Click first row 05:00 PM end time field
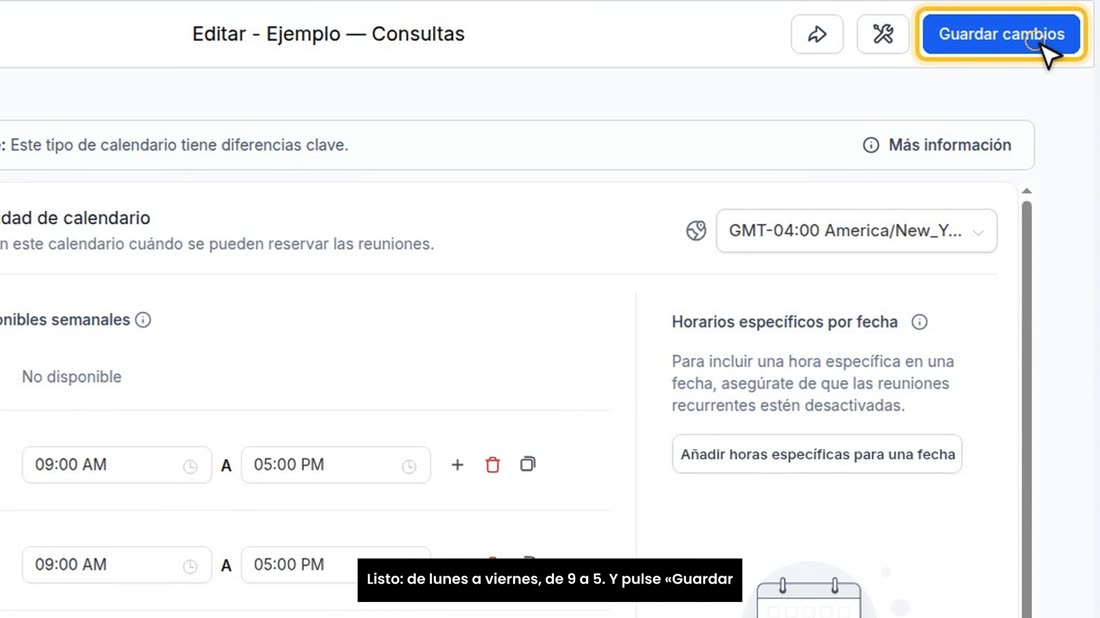Screen dimensions: 1100x618 pyautogui.click(x=336, y=465)
